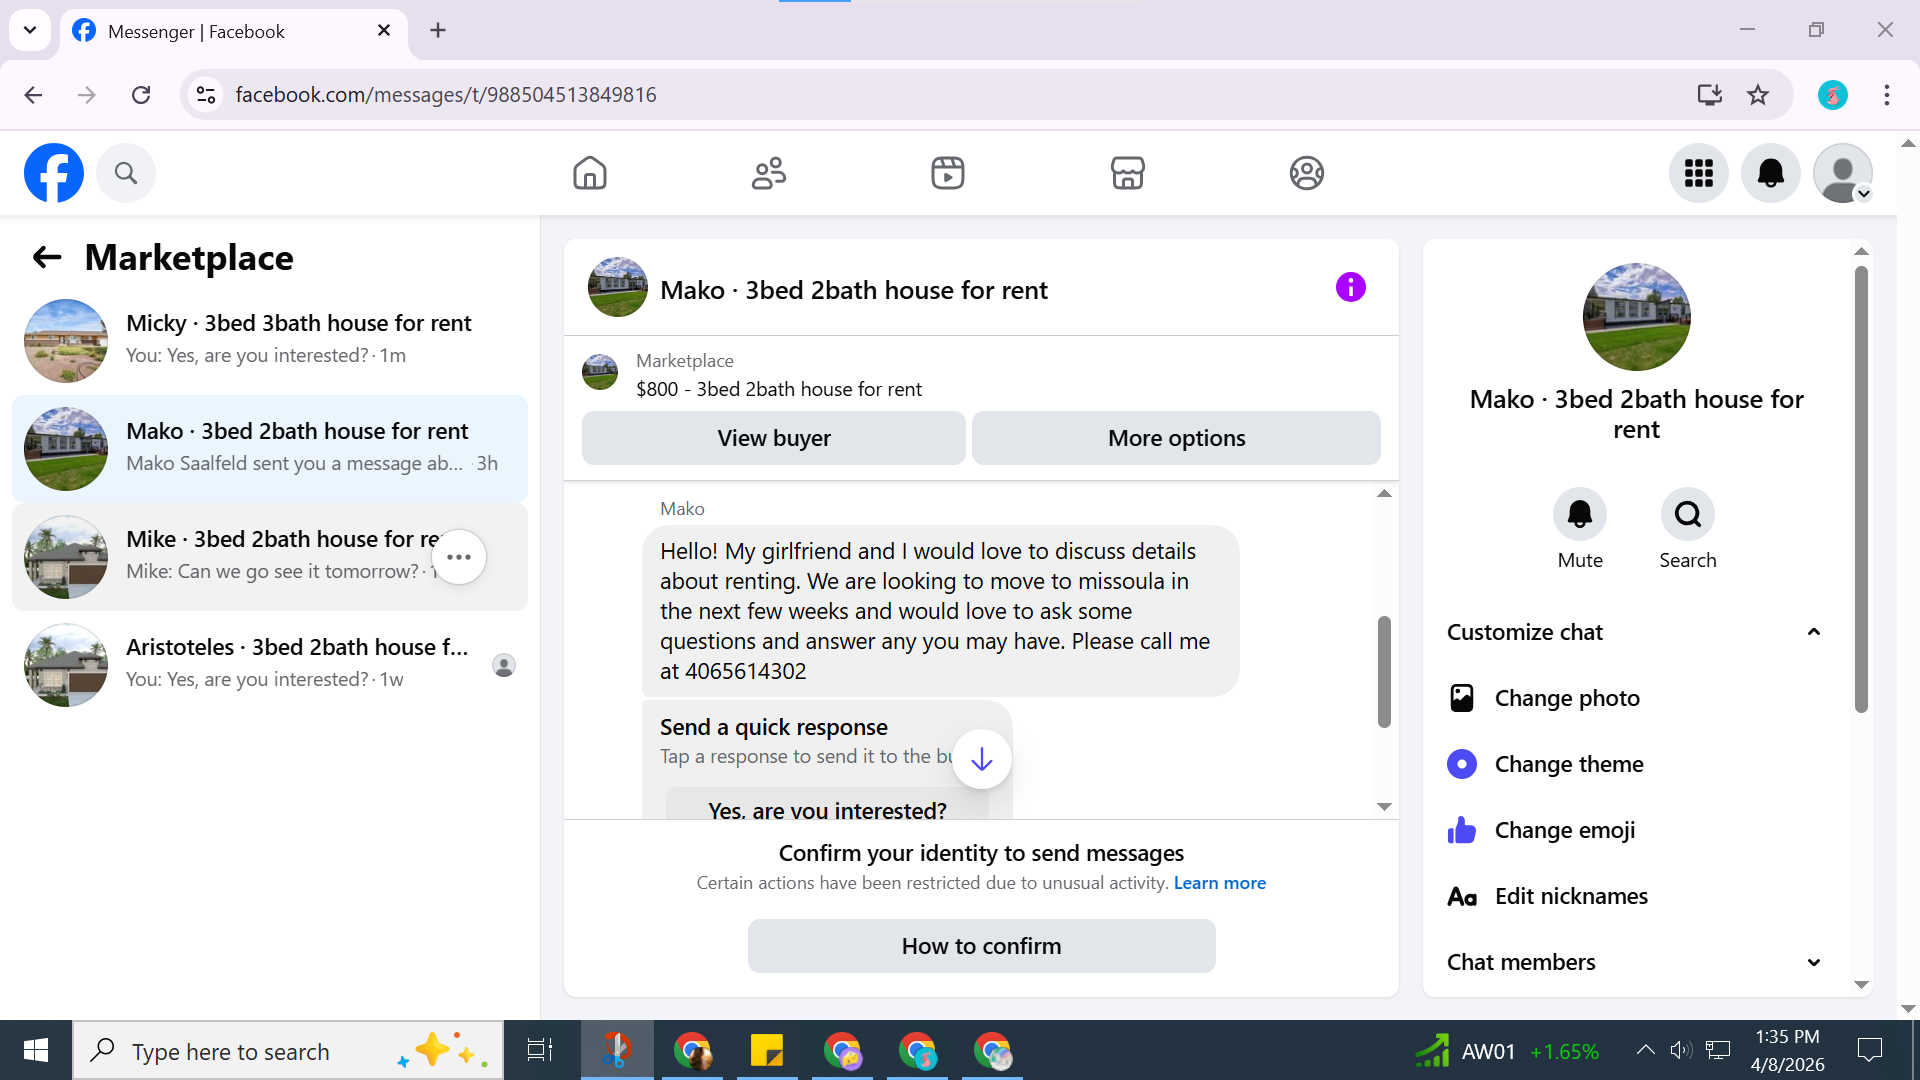Click the scroll-to-bottom arrow in chat
Viewport: 1920px width, 1080px height.
tap(981, 759)
